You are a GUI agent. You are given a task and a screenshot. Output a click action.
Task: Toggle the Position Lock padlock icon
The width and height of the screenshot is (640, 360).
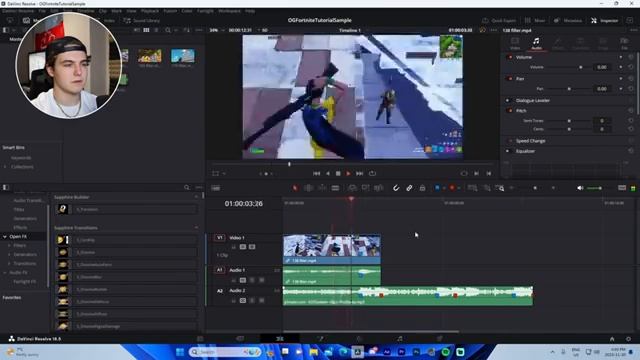pyautogui.click(x=422, y=188)
